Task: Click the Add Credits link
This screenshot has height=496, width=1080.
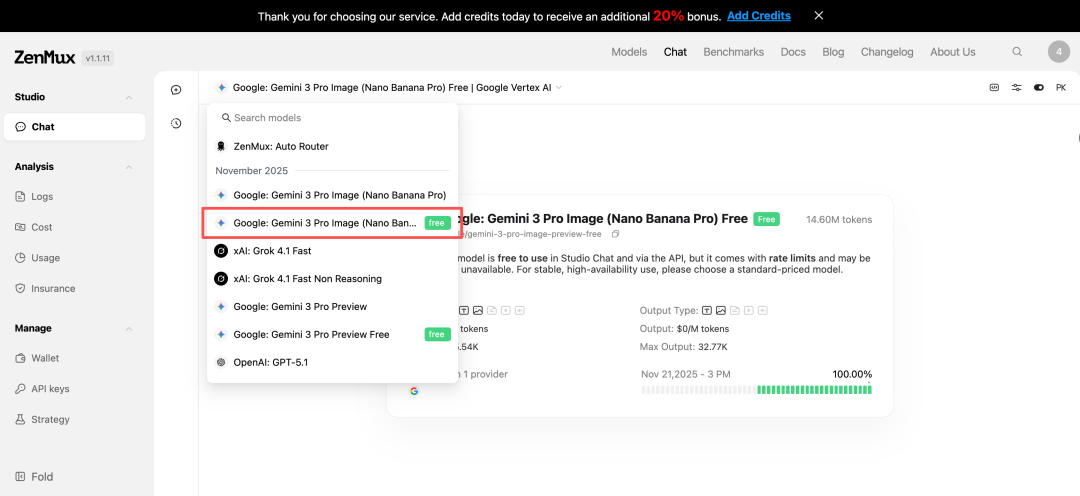Action: (x=758, y=15)
